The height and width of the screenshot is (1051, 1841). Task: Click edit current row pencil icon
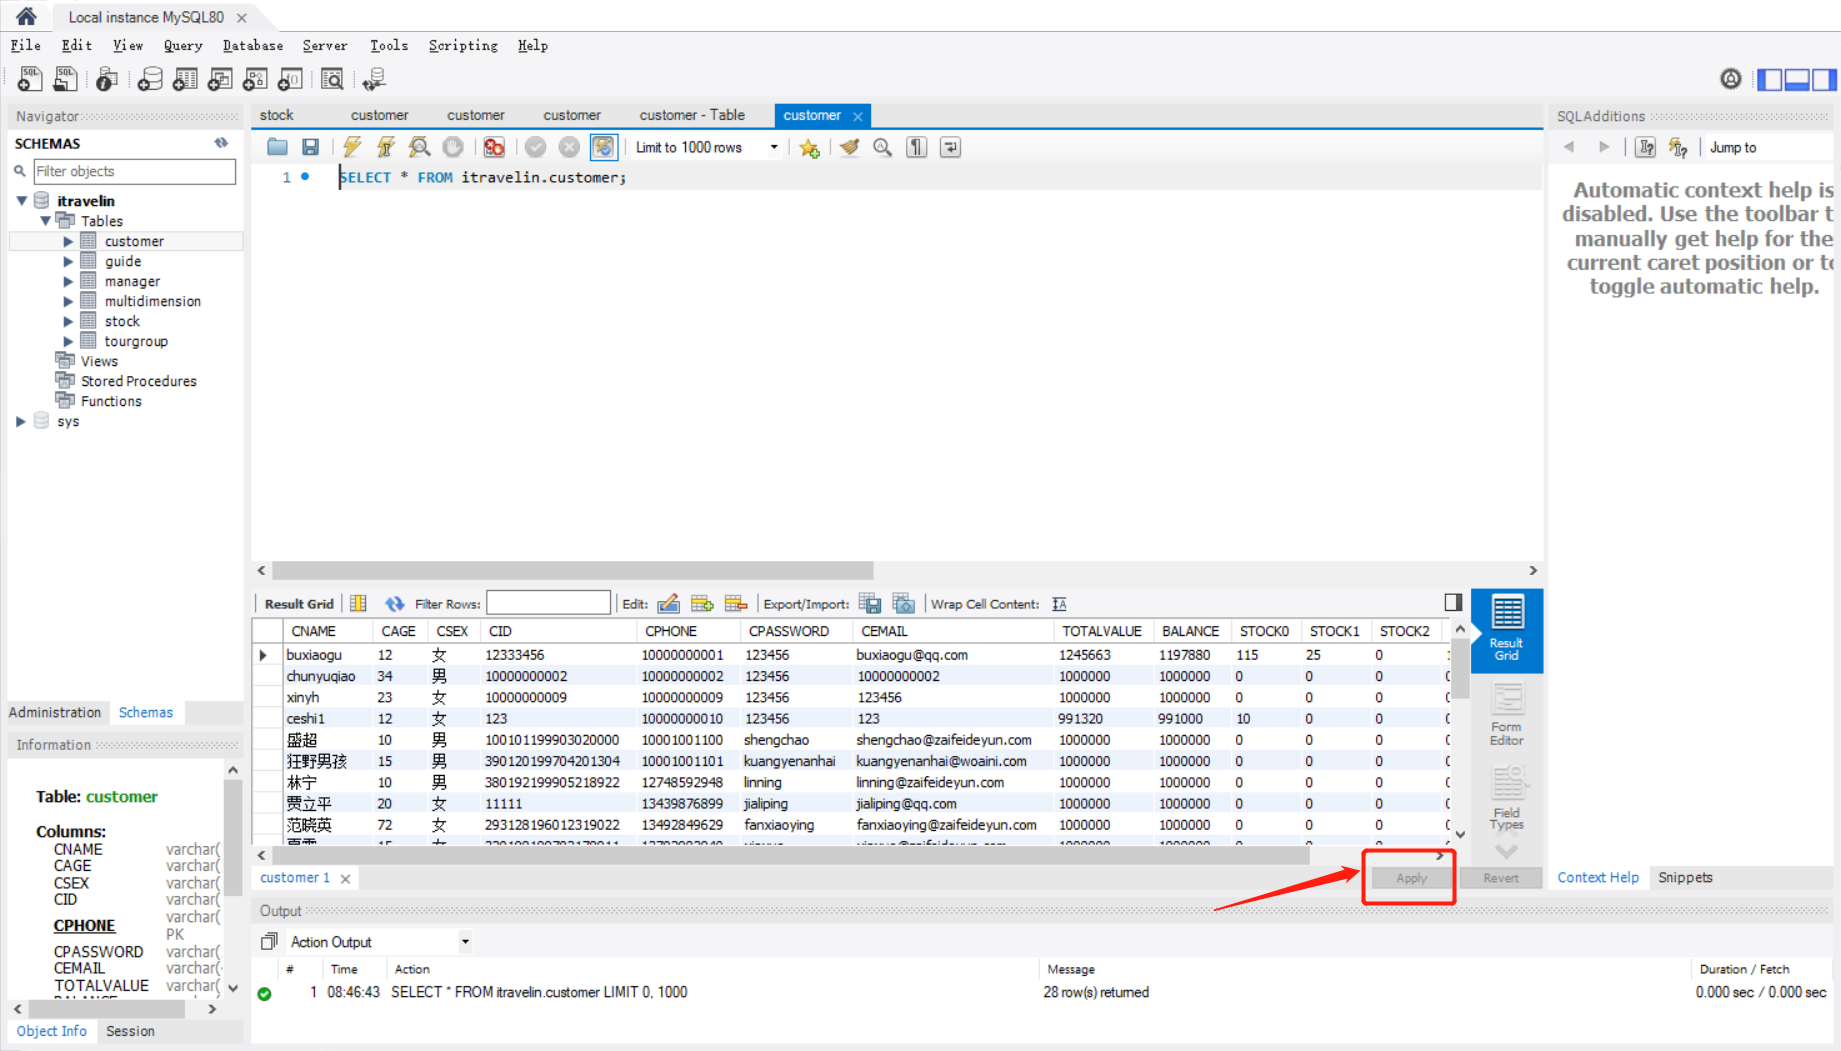[669, 603]
